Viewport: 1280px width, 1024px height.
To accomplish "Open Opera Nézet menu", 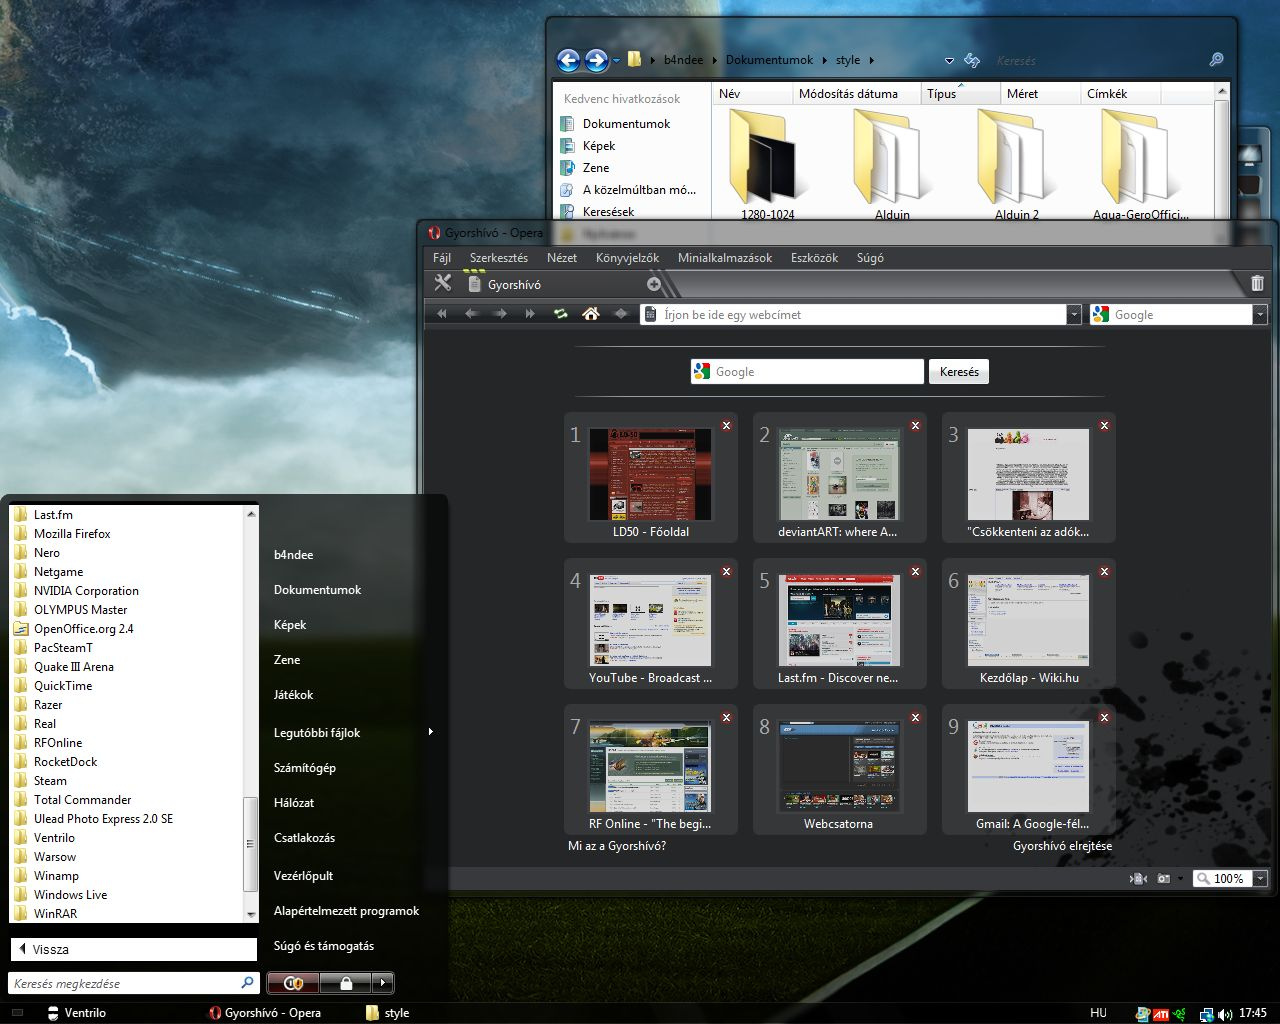I will [562, 258].
